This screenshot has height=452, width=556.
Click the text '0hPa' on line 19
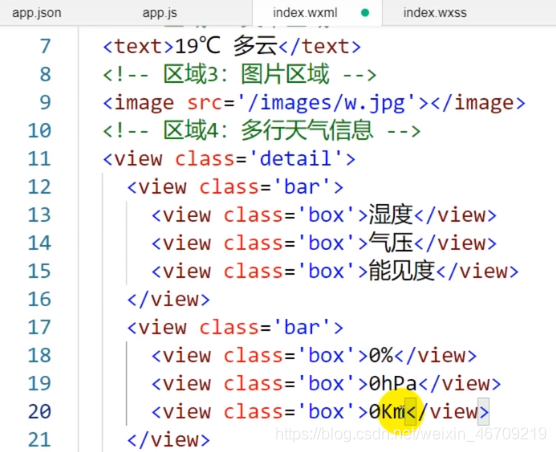coord(393,383)
